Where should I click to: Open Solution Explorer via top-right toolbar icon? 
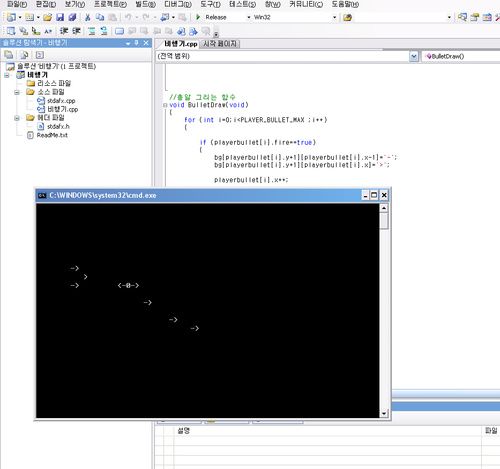462,17
